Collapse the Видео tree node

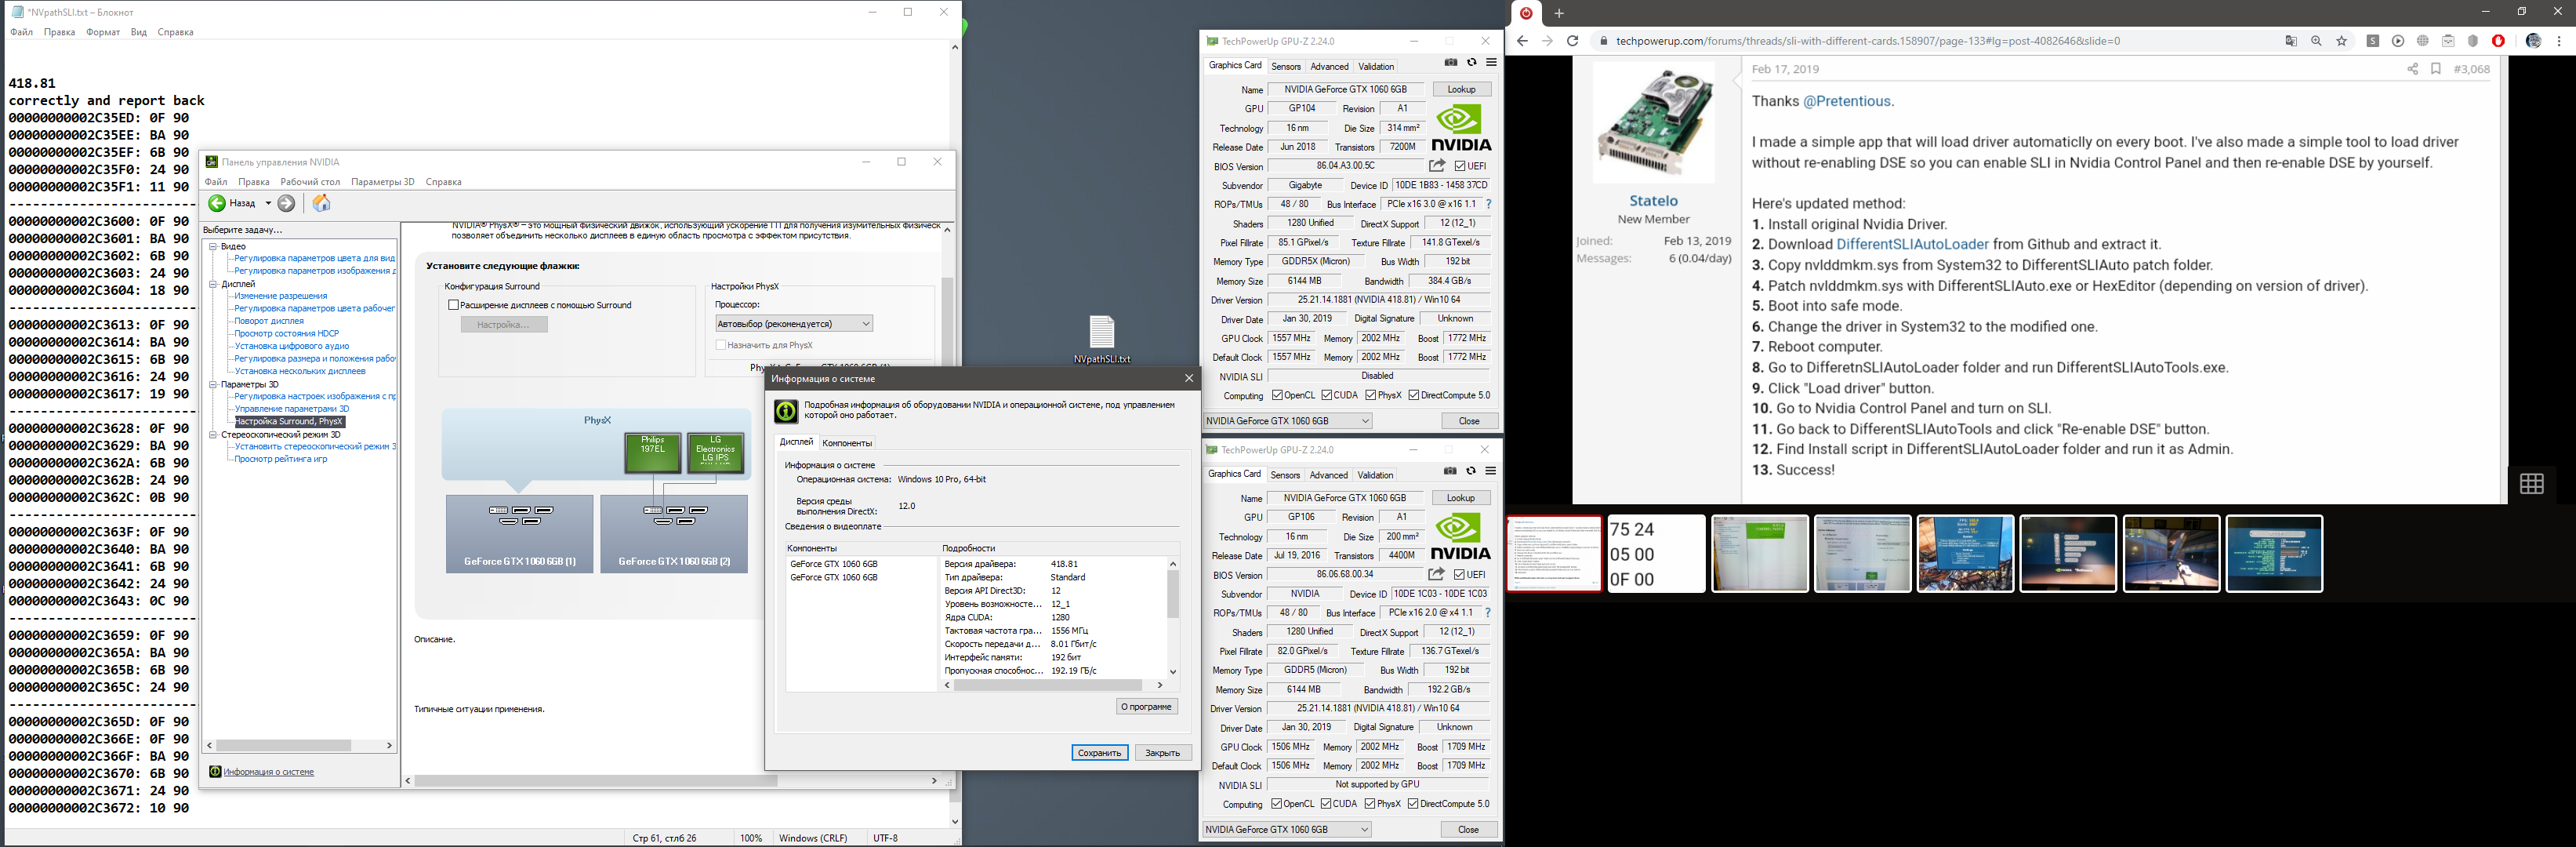click(213, 246)
